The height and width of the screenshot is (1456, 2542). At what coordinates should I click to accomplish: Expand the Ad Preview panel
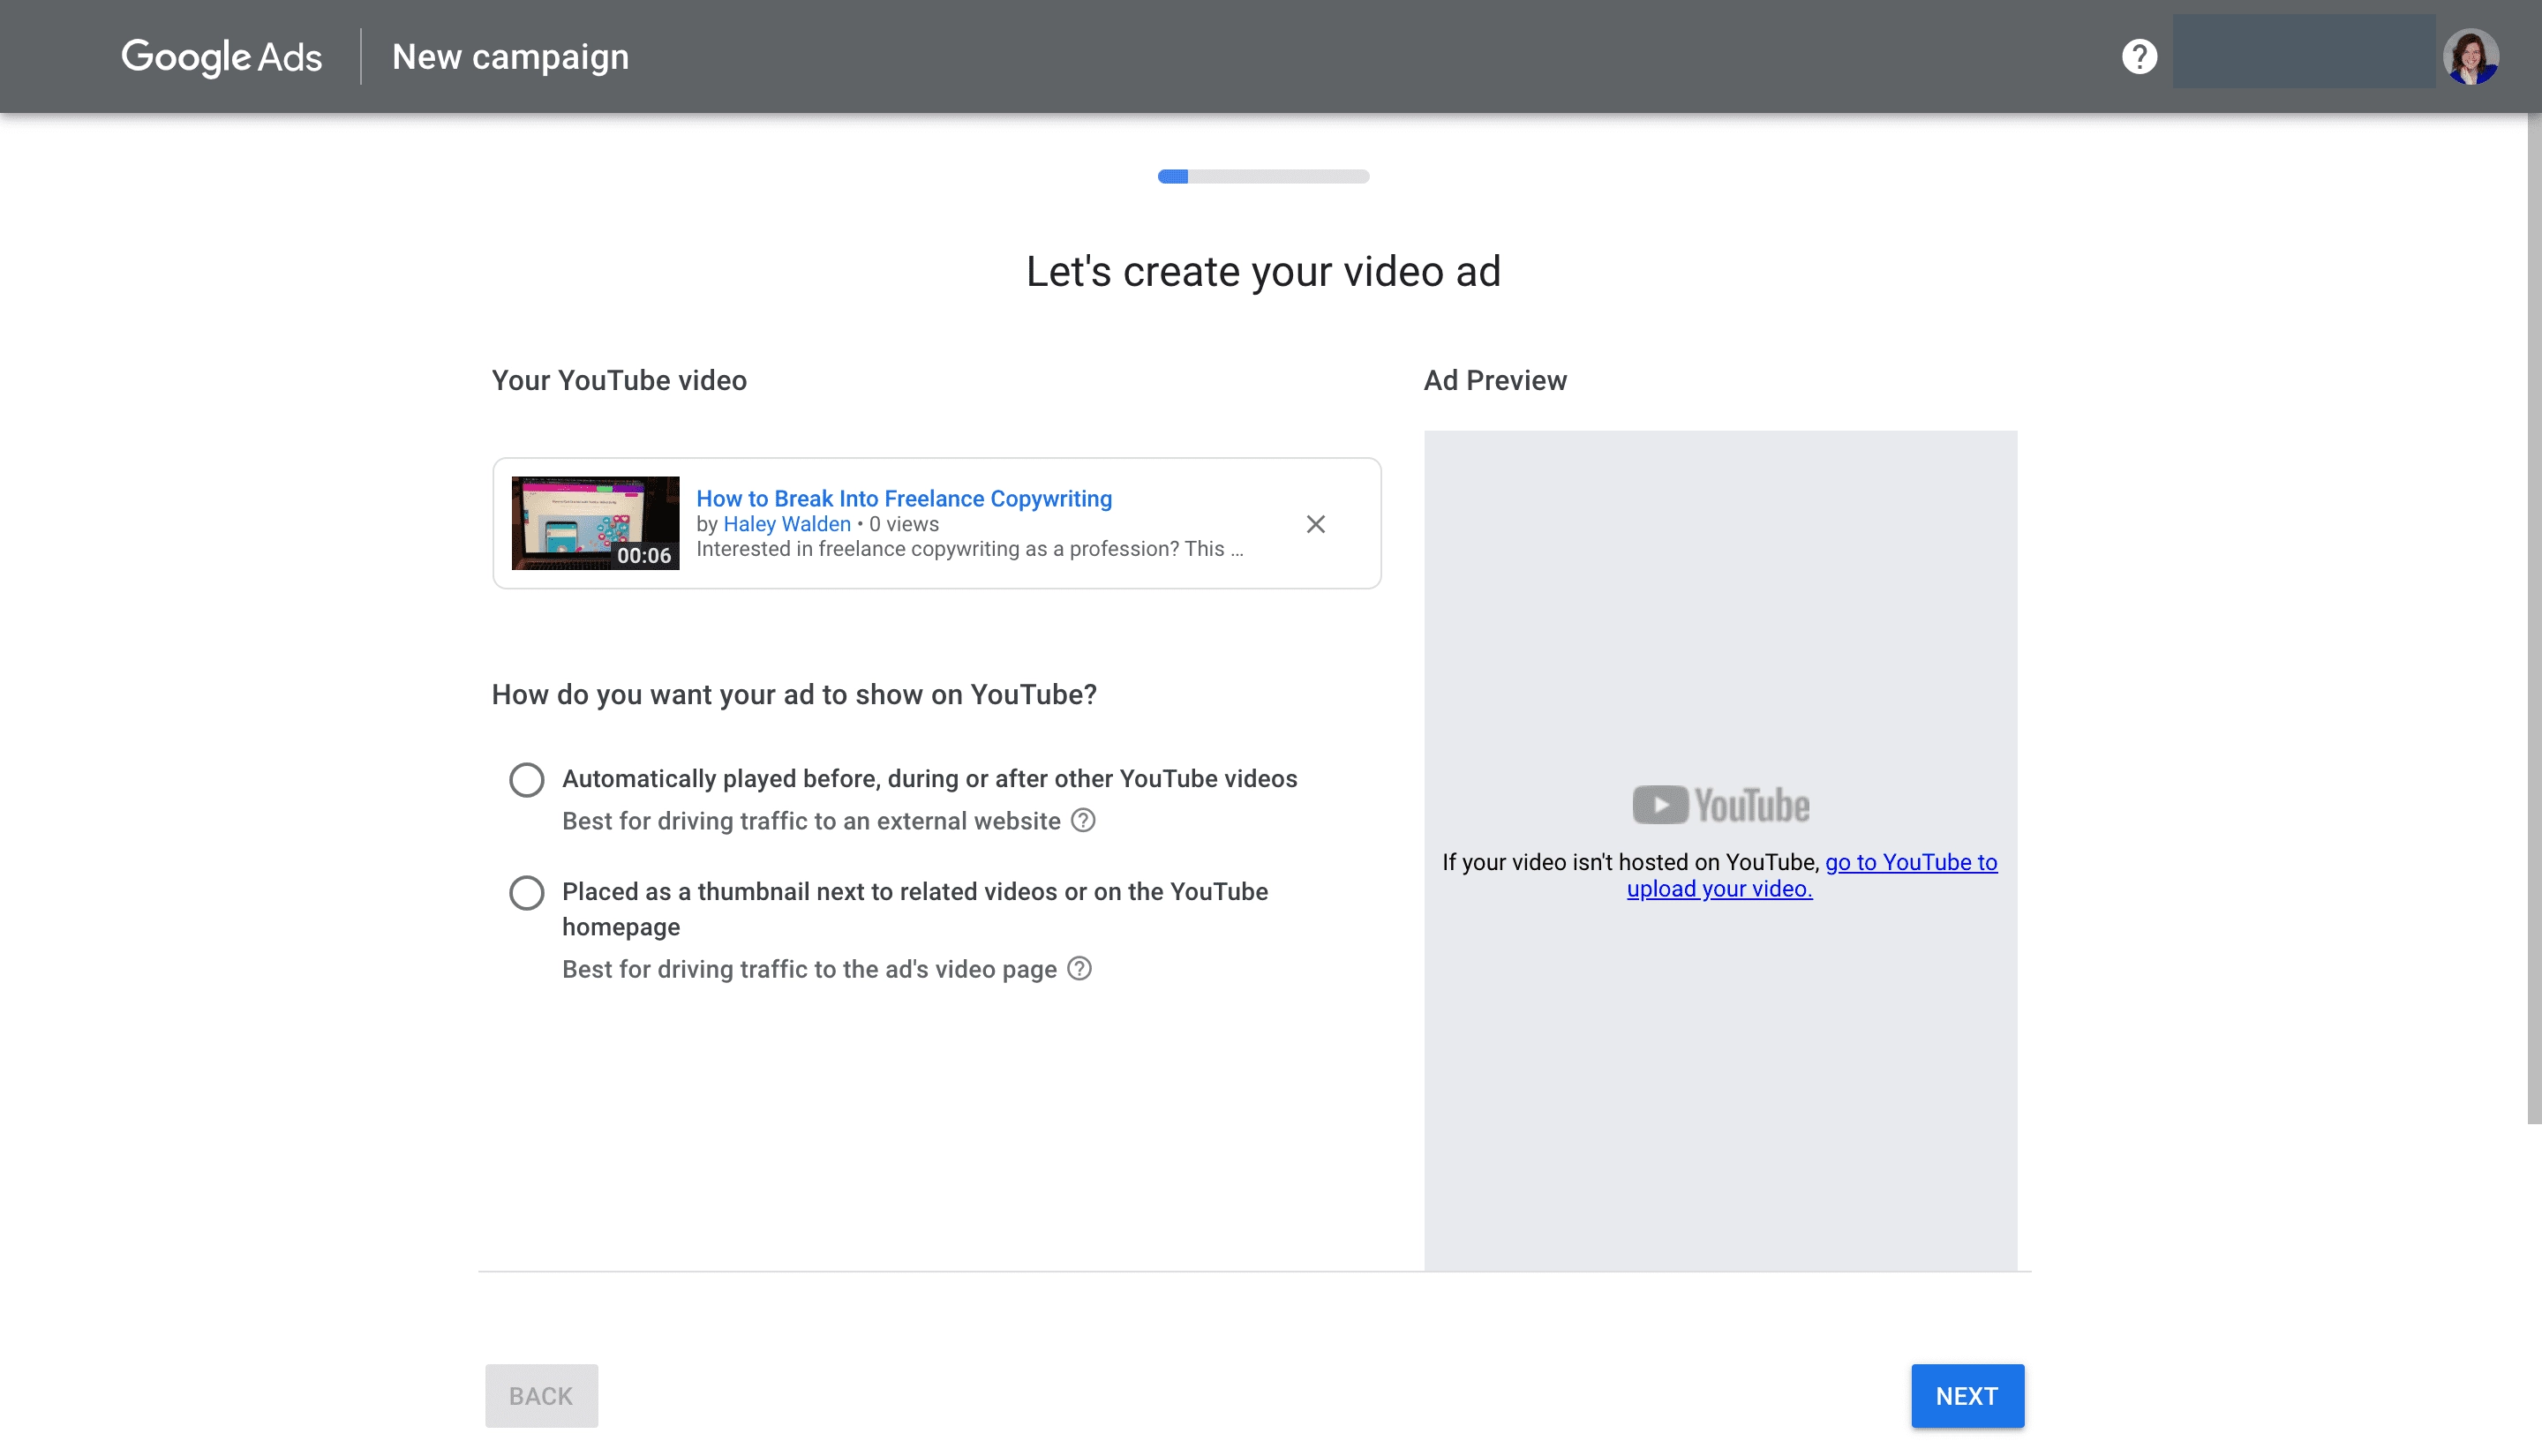[x=1494, y=380]
